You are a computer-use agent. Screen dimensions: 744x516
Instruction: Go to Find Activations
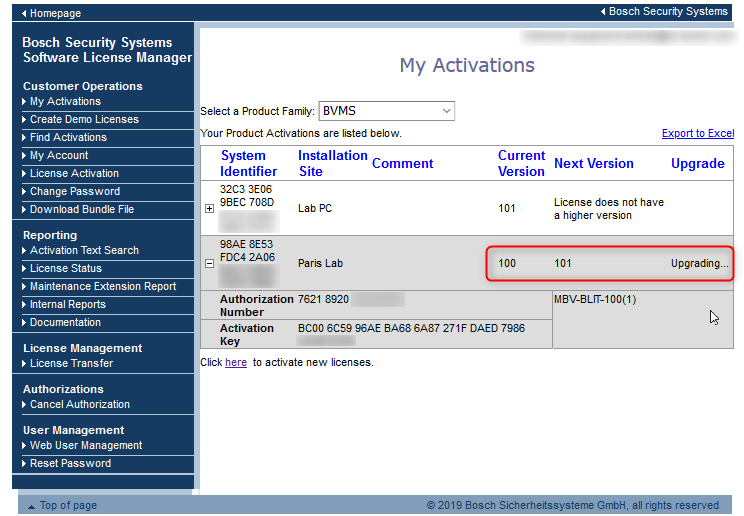[68, 137]
